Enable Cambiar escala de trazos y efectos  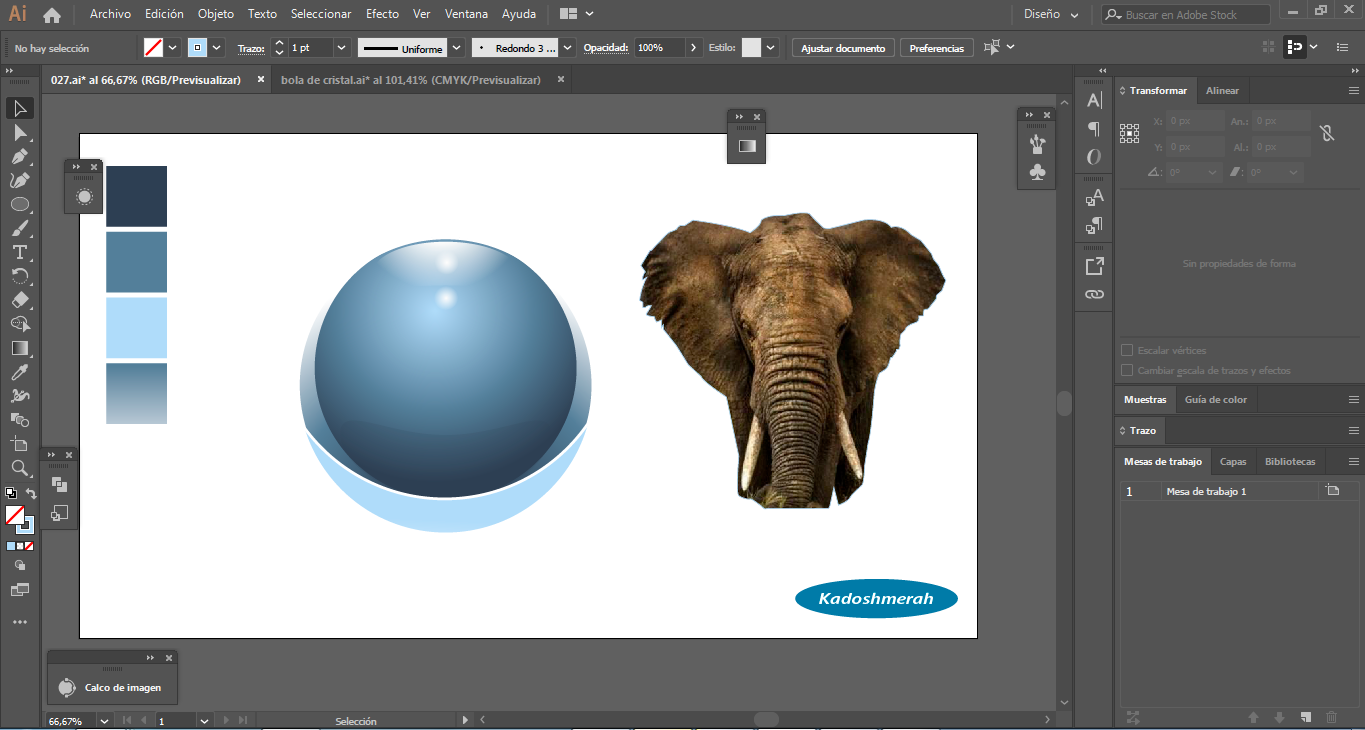pos(1127,371)
